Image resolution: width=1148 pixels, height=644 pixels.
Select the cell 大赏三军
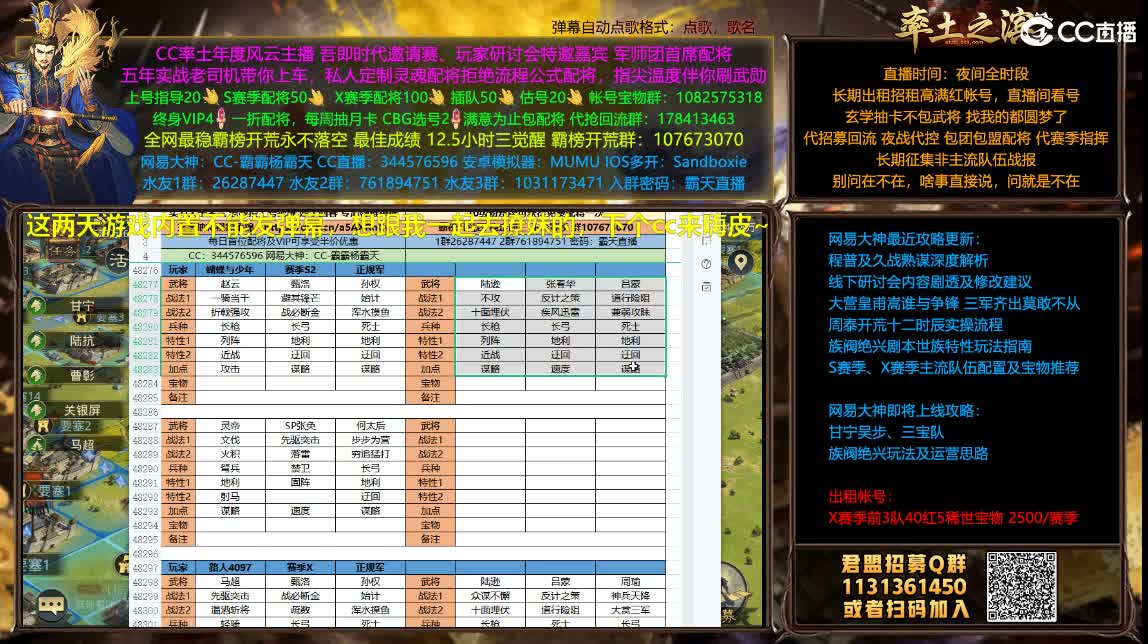tap(630, 610)
